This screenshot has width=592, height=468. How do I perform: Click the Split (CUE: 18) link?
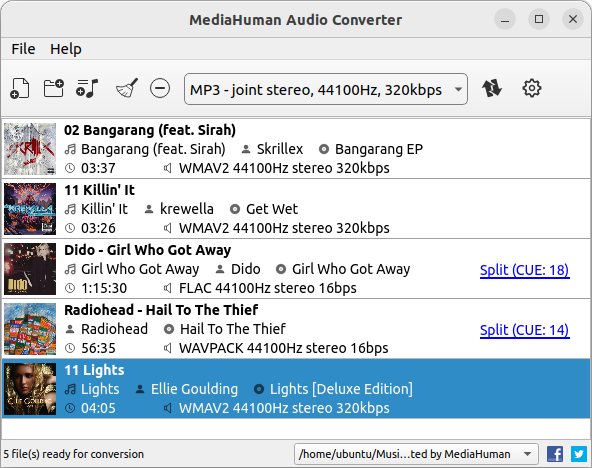click(x=524, y=270)
